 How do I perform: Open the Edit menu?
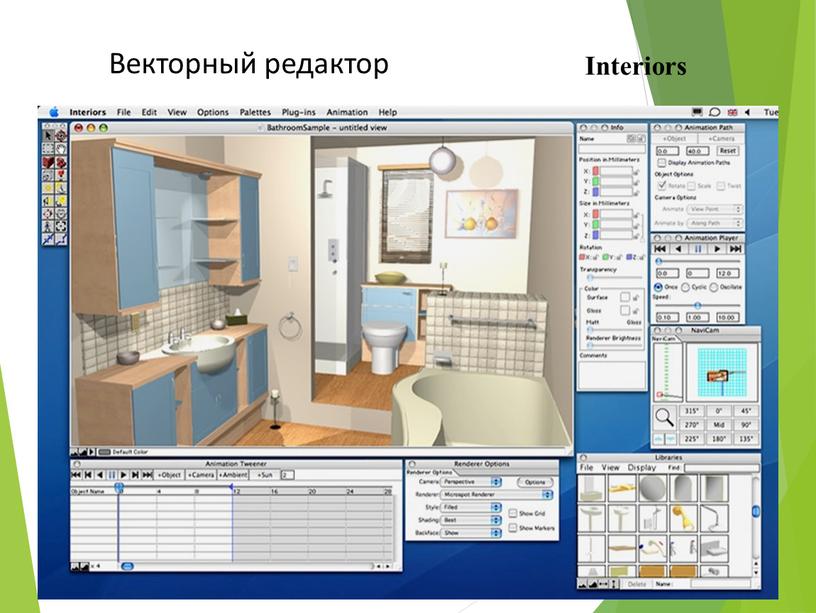tap(149, 112)
